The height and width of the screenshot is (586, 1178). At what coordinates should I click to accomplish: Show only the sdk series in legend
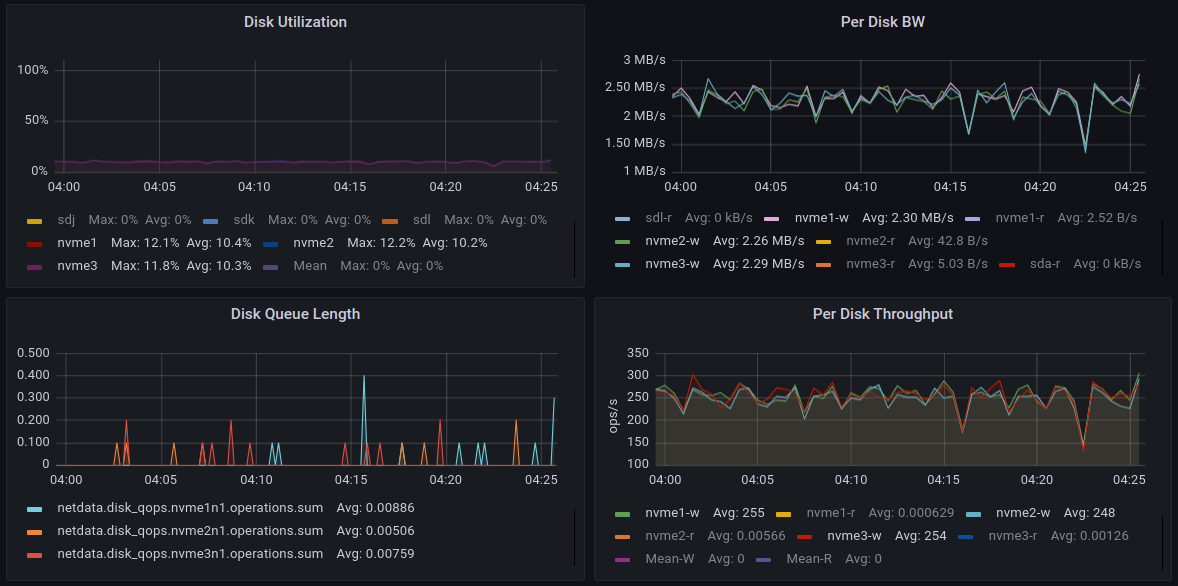pyautogui.click(x=244, y=220)
